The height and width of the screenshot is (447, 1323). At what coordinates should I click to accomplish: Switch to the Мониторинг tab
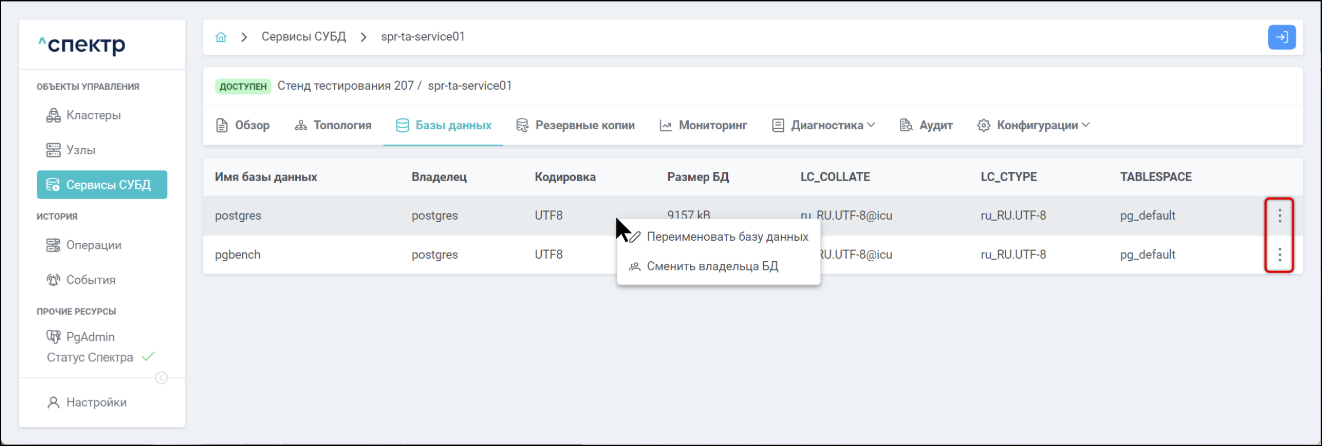coord(703,126)
